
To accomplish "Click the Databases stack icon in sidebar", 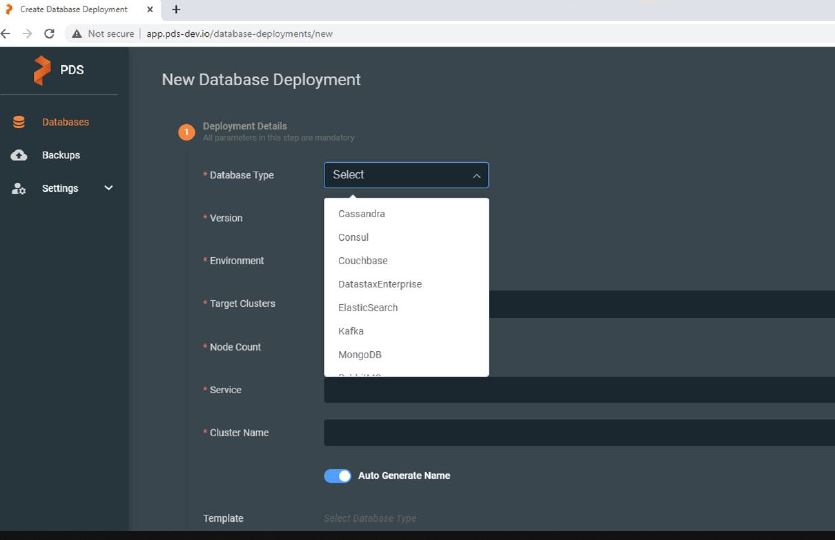I will [19, 122].
